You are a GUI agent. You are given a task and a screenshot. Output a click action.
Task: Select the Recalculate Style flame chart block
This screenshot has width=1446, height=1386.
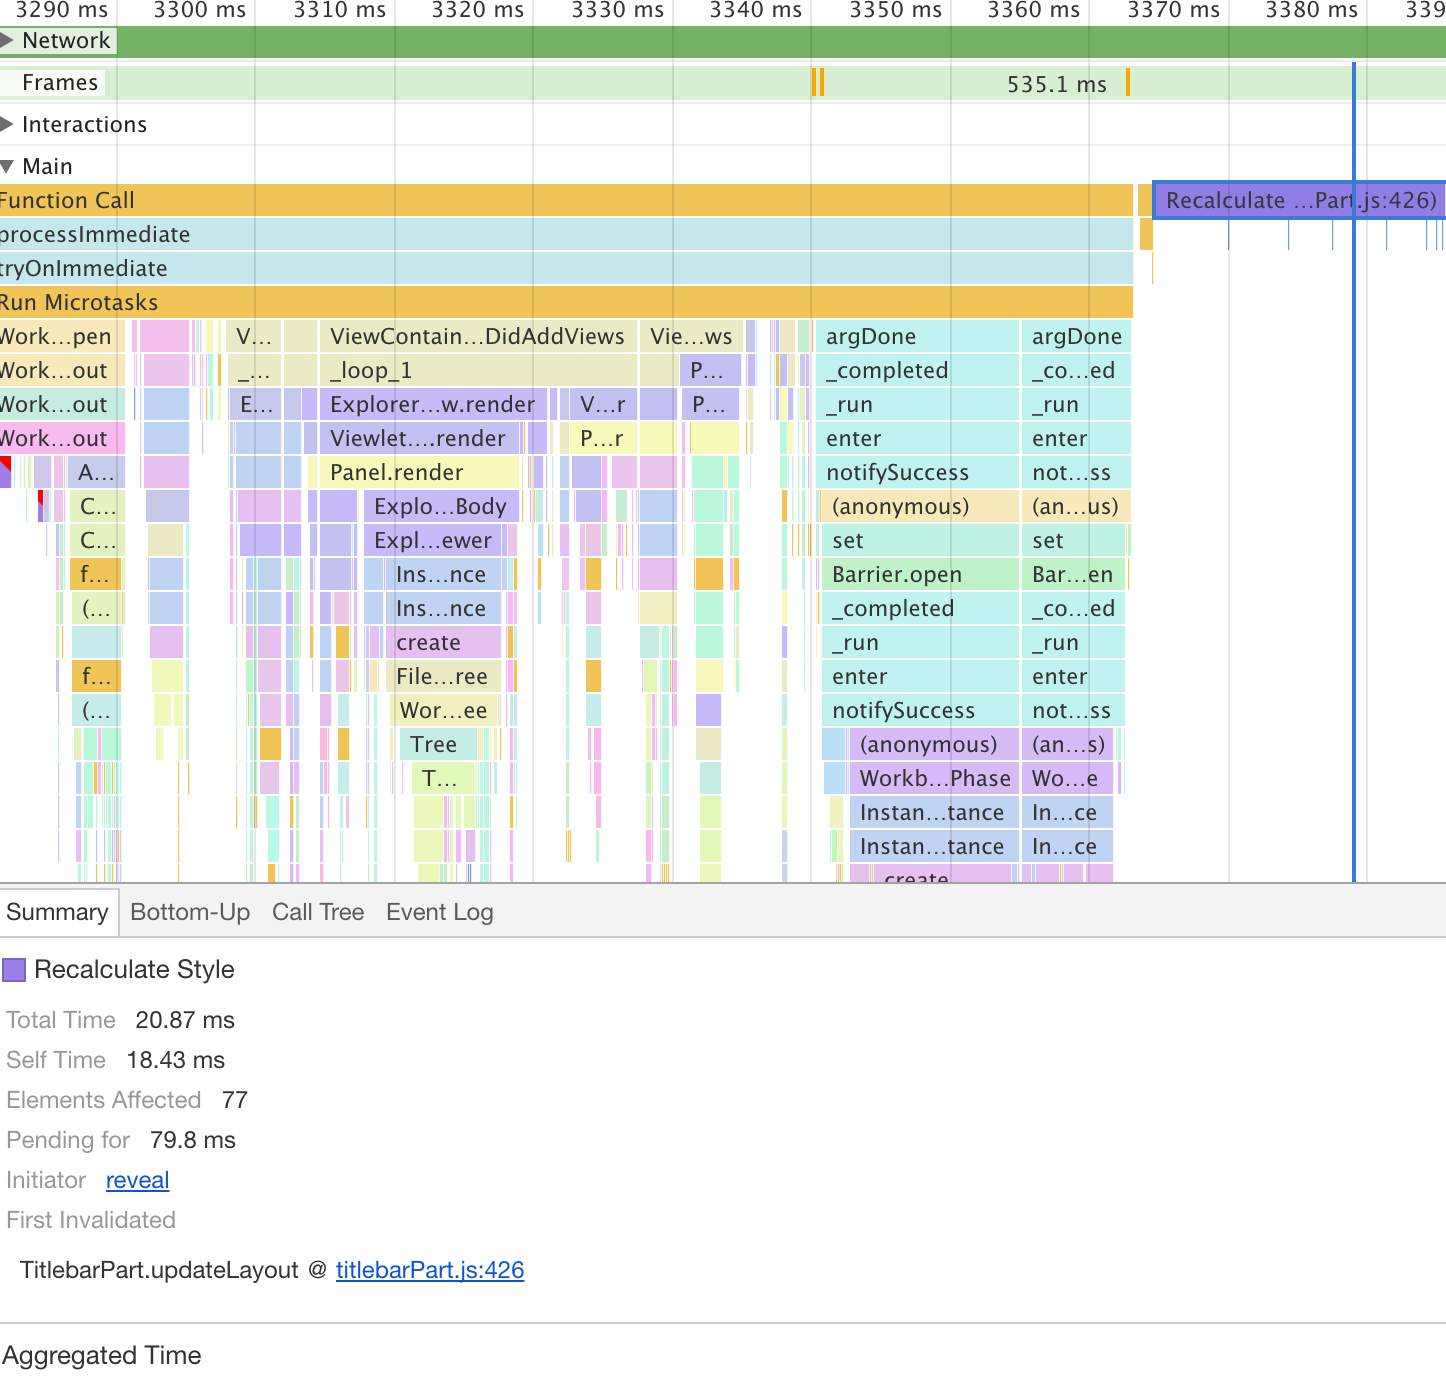(x=1298, y=200)
